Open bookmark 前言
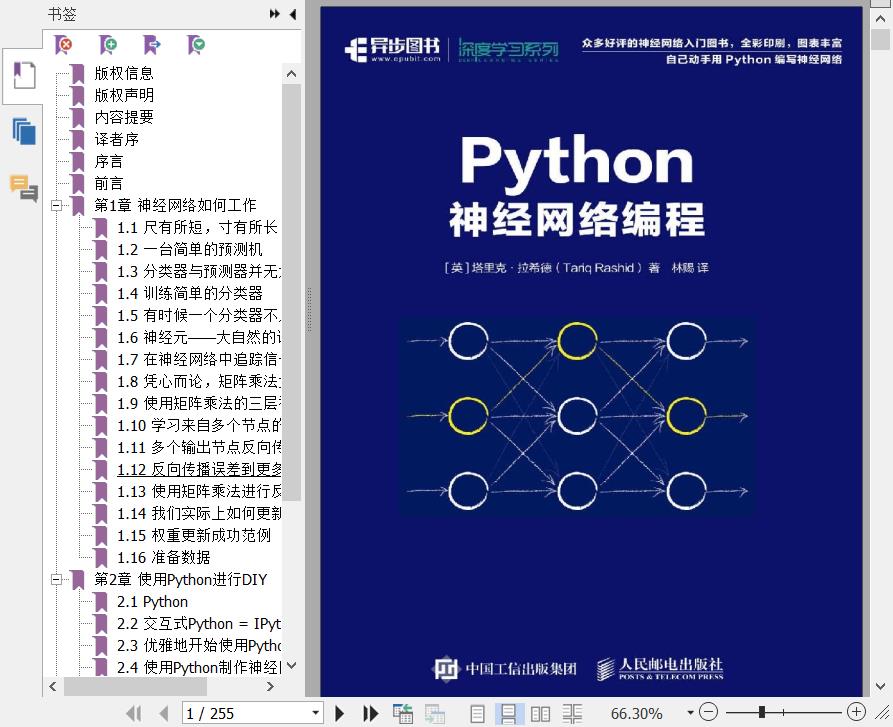Viewport: 893px width, 727px height. (x=108, y=183)
